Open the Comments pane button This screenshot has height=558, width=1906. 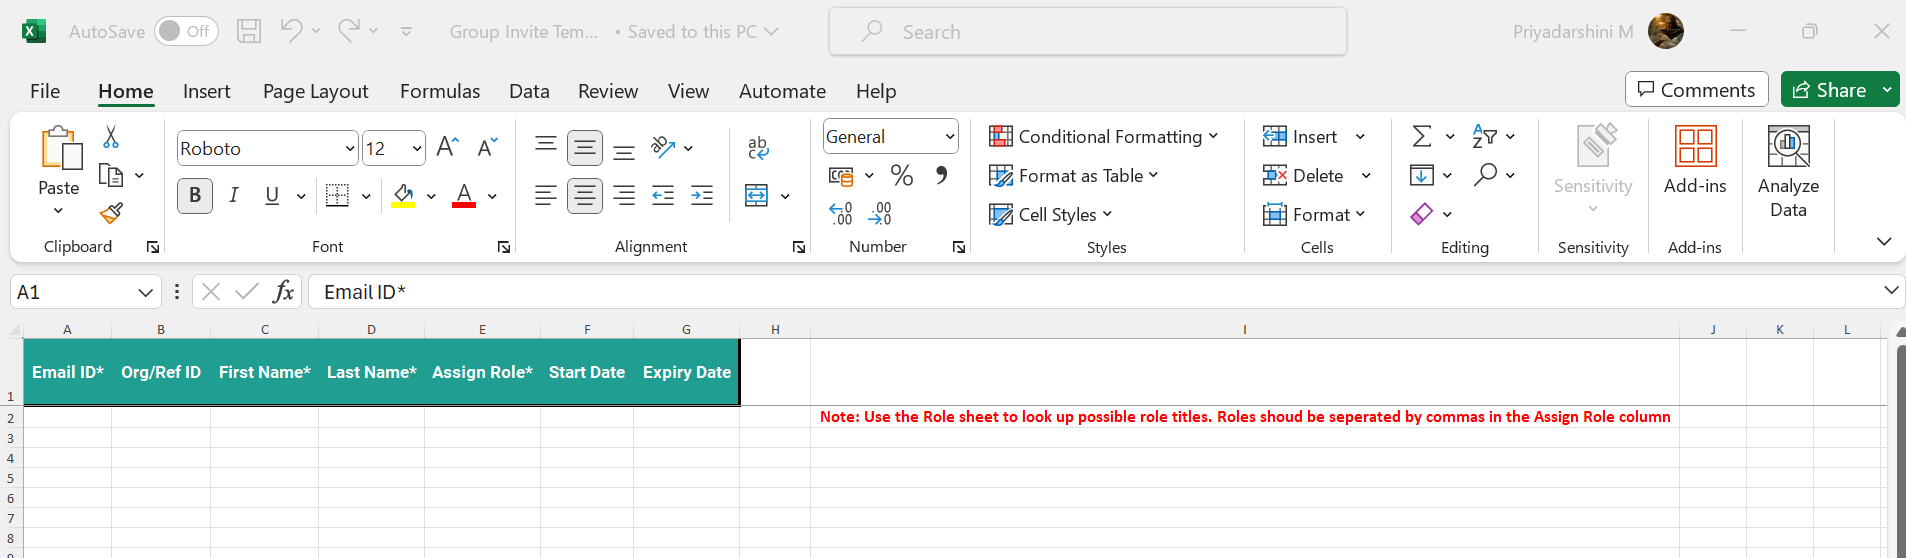click(1696, 90)
